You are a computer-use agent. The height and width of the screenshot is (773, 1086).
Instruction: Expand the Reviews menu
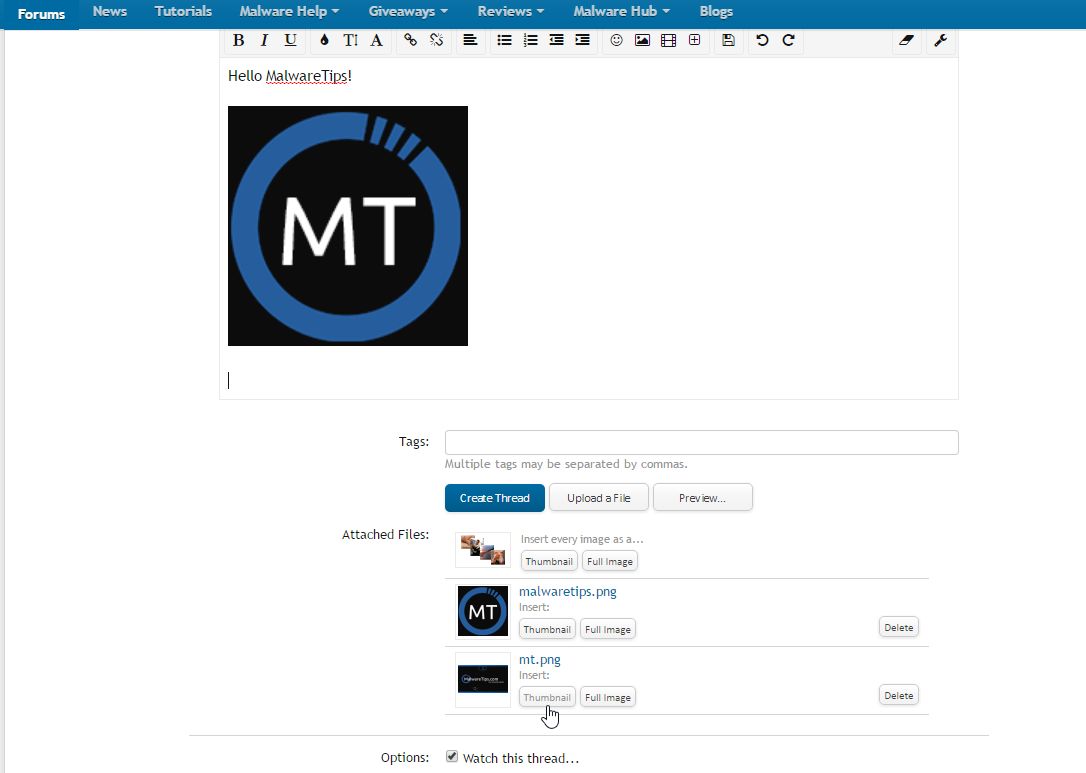(510, 11)
